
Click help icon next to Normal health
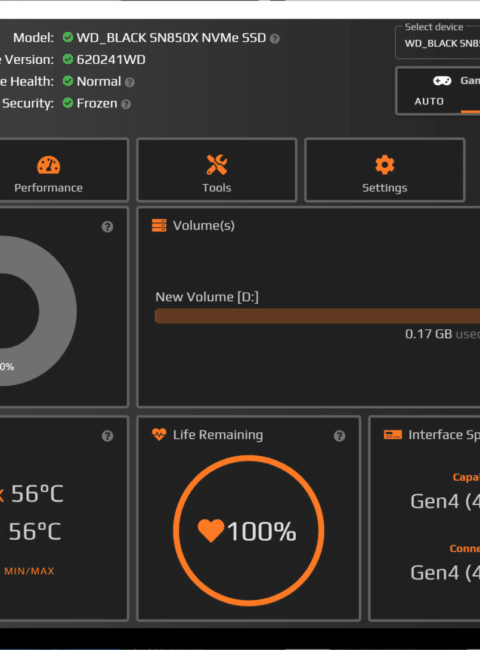pyautogui.click(x=130, y=82)
